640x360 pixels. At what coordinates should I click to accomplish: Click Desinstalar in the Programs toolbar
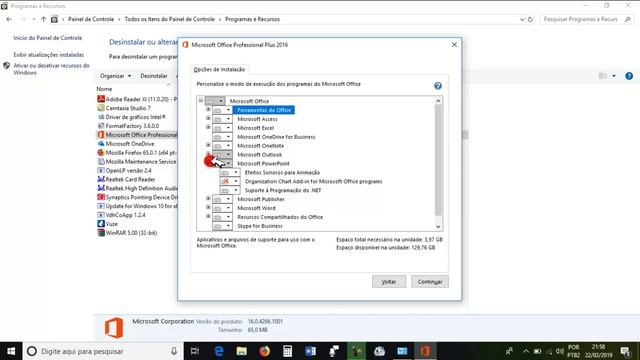pyautogui.click(x=154, y=76)
